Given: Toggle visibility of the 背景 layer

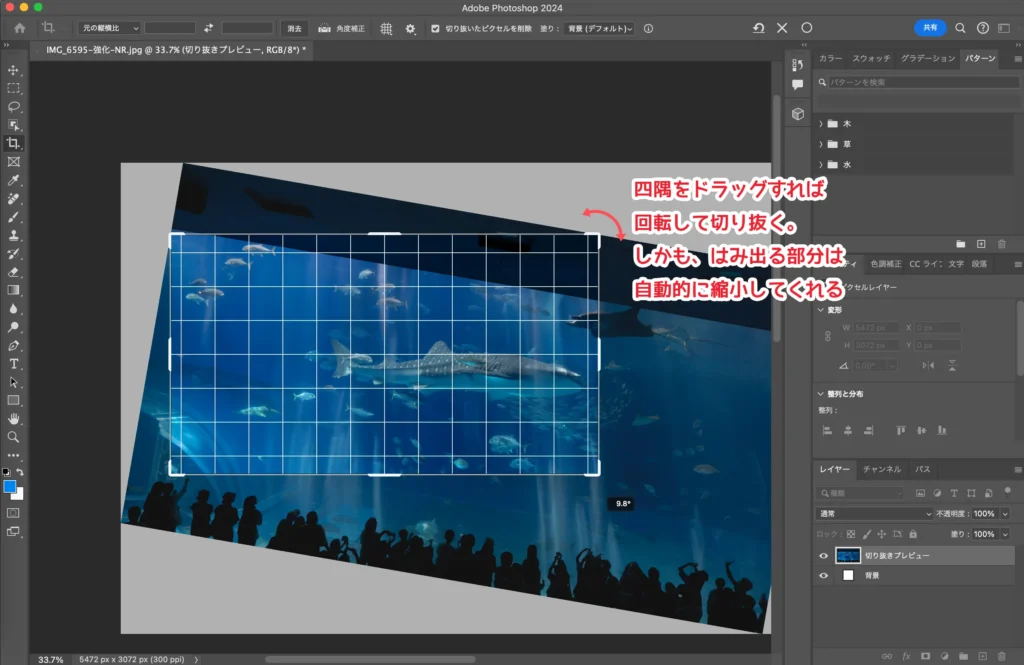Looking at the screenshot, I should pos(824,576).
